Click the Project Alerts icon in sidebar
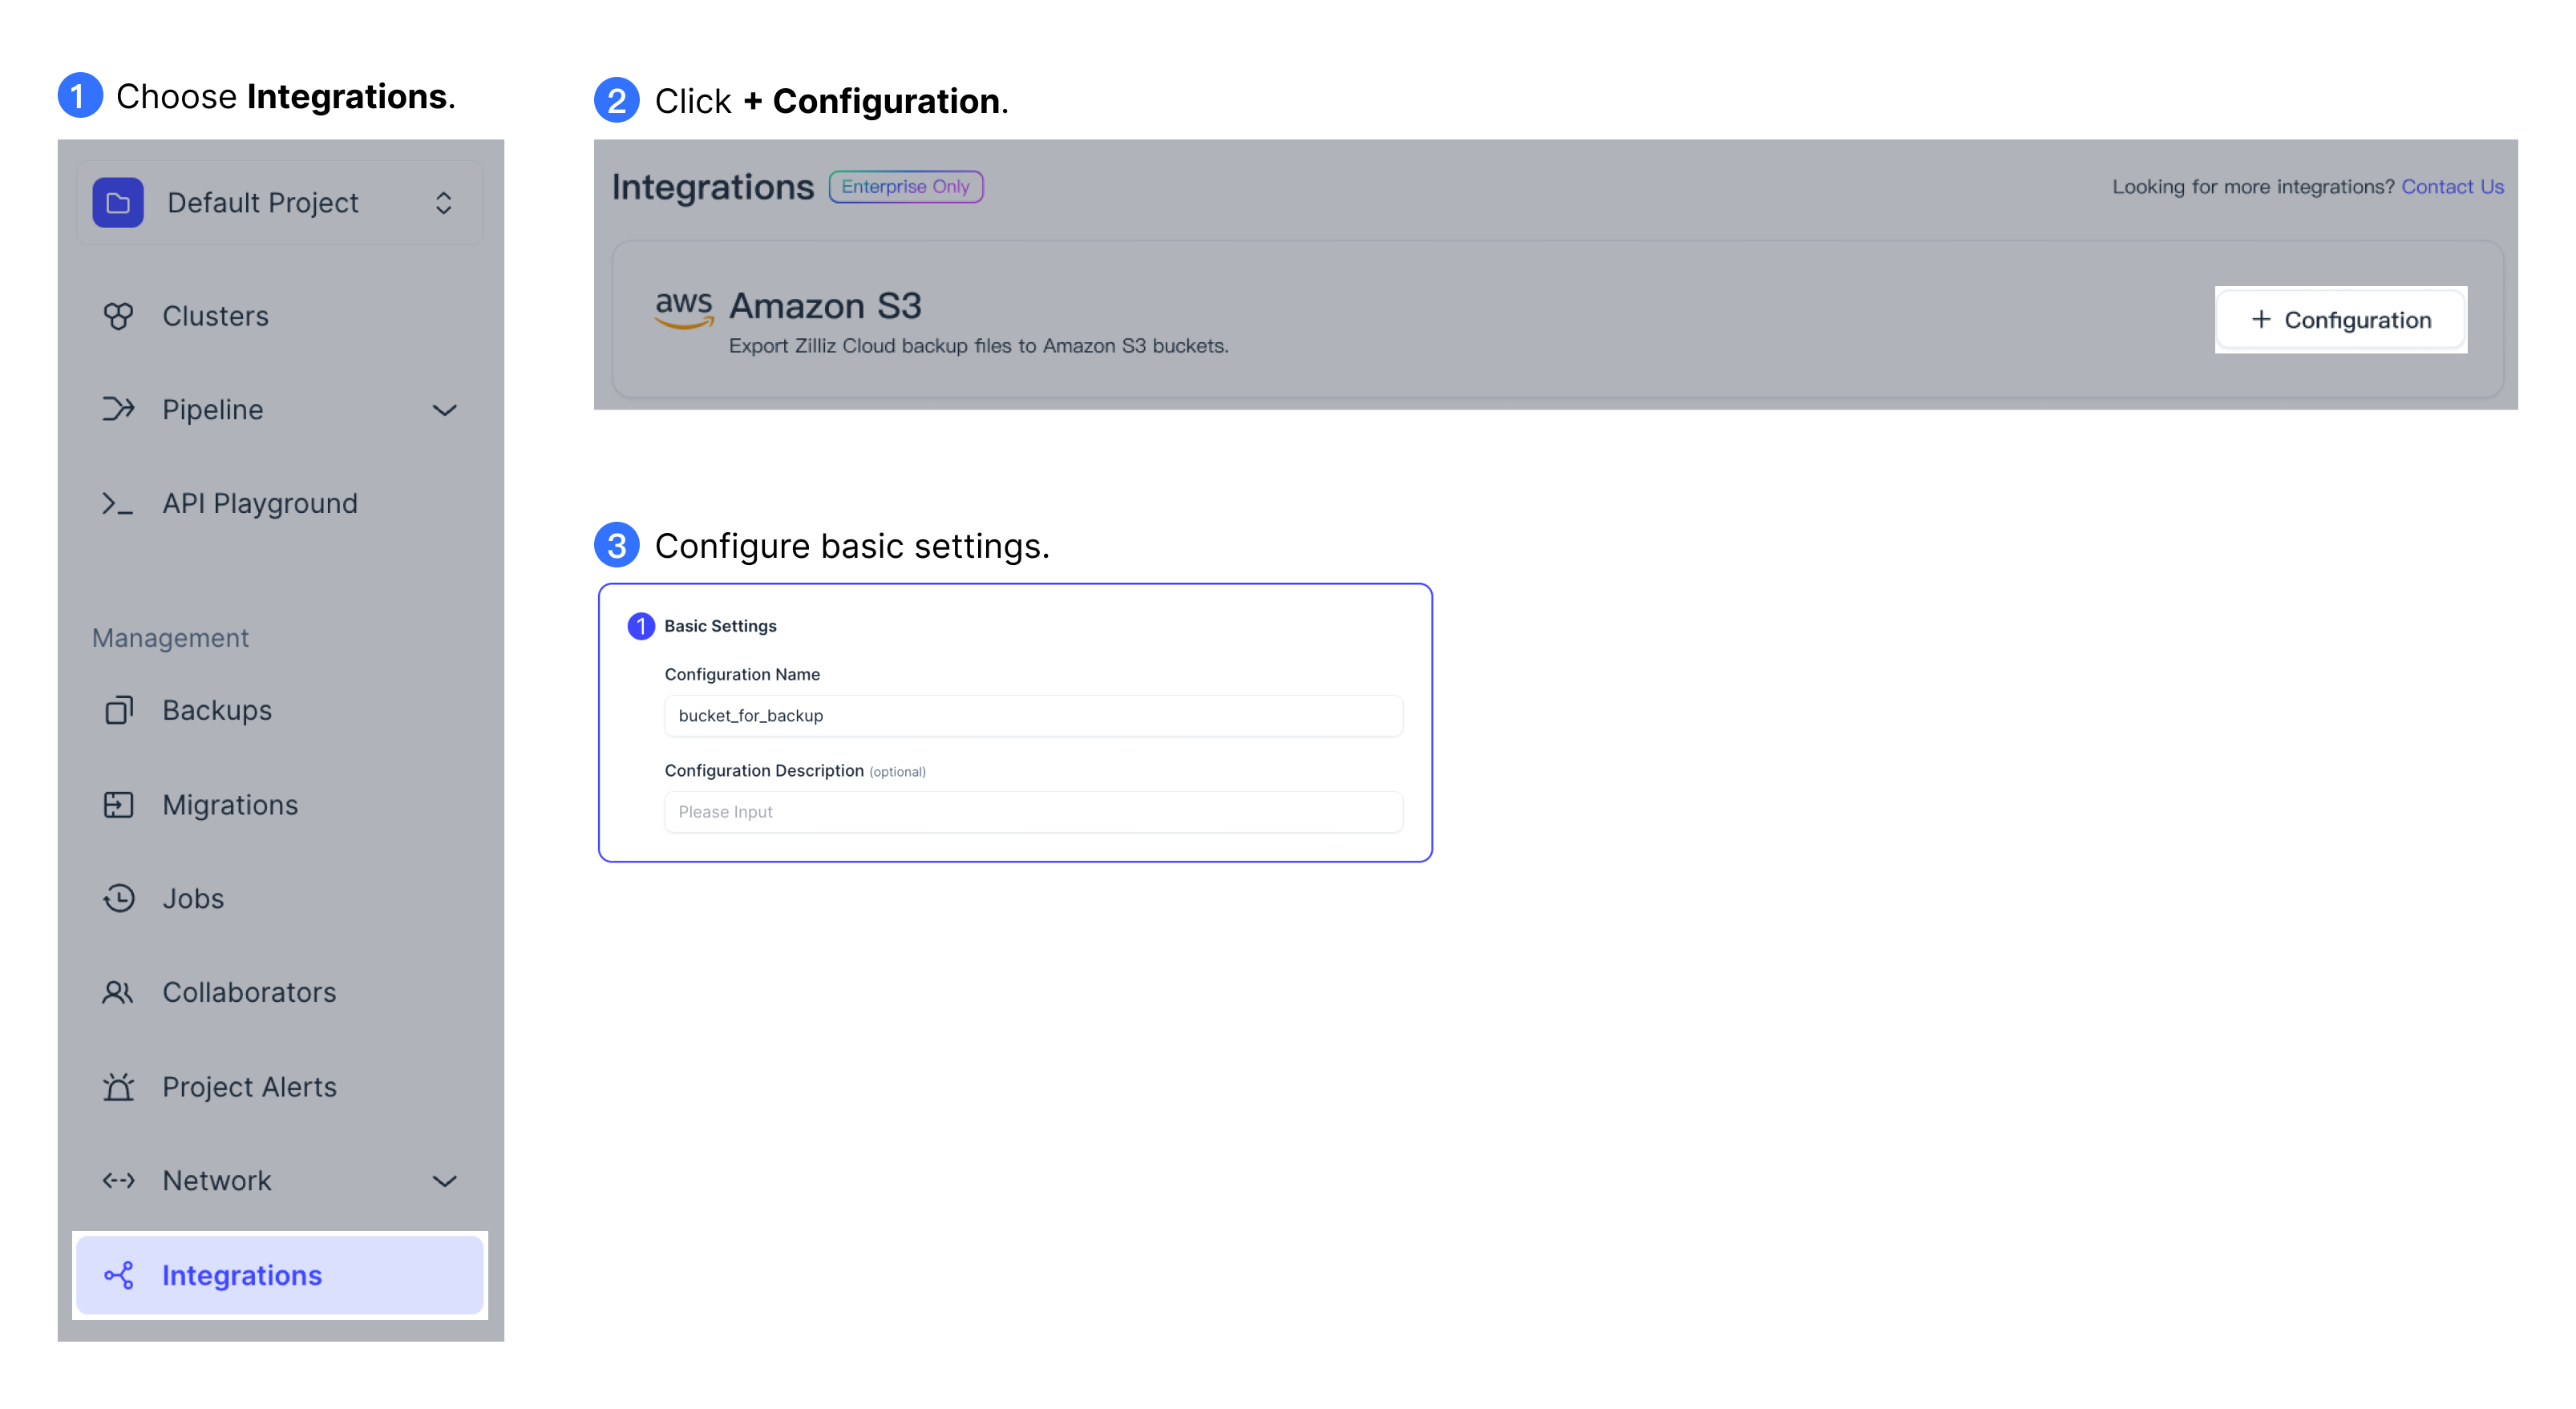This screenshot has height=1409, width=2576. click(x=118, y=1086)
